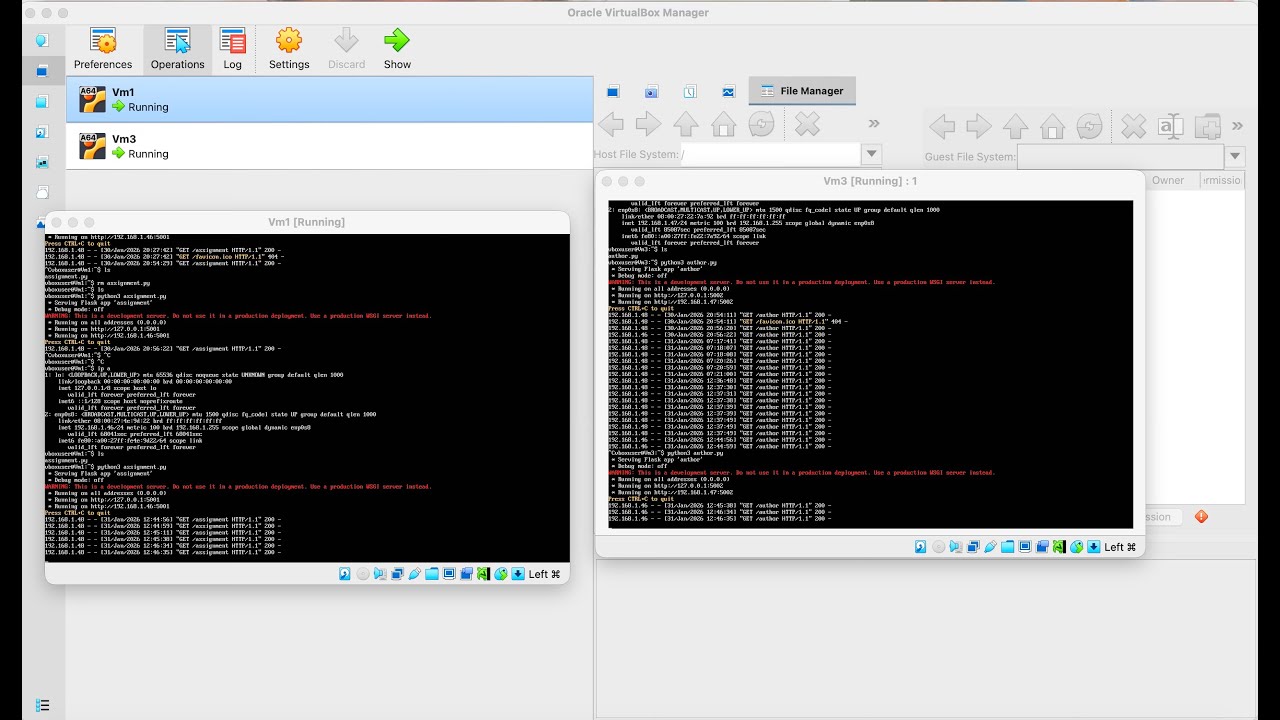
Task: Refresh the host file system pane
Action: coord(761,124)
